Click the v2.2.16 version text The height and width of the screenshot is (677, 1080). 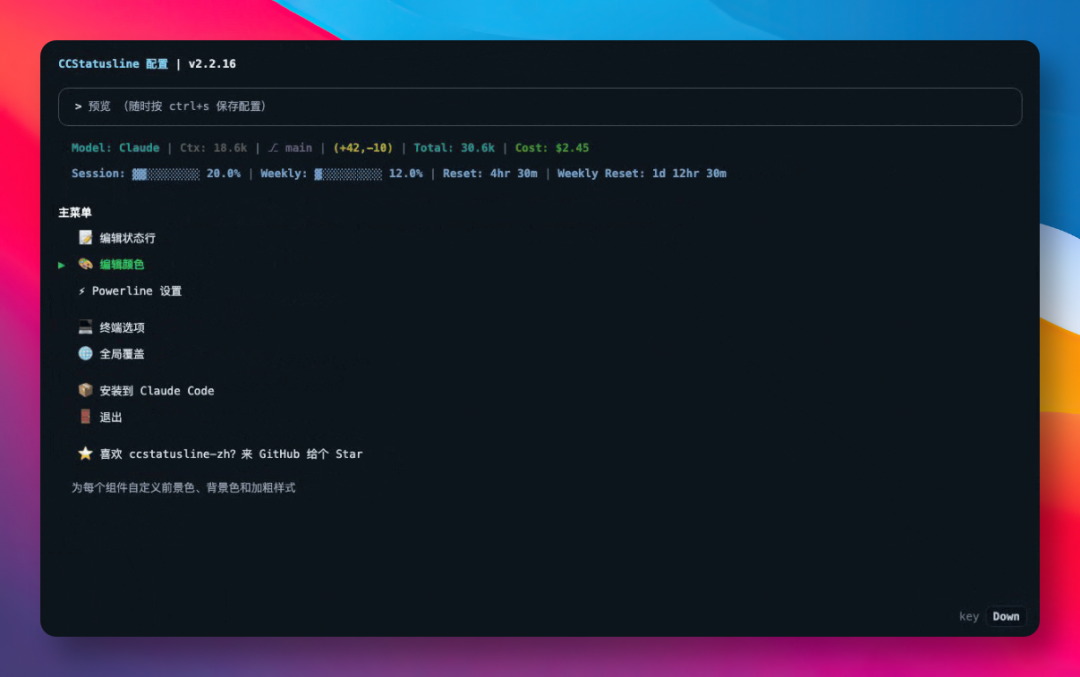[x=212, y=63]
